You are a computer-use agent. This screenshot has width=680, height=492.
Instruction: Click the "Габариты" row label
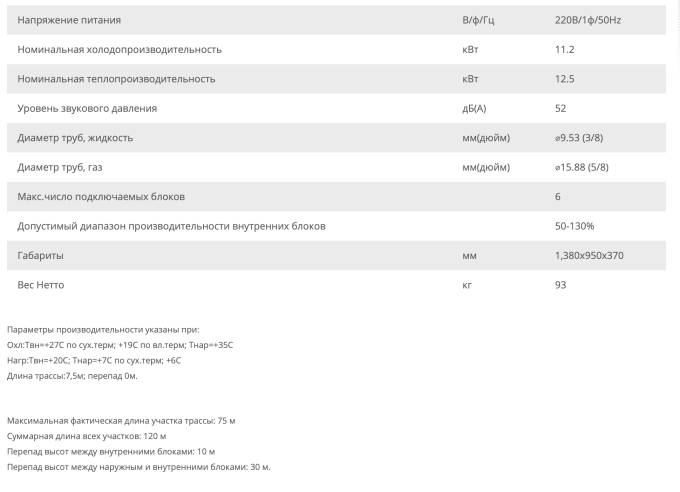coord(41,255)
